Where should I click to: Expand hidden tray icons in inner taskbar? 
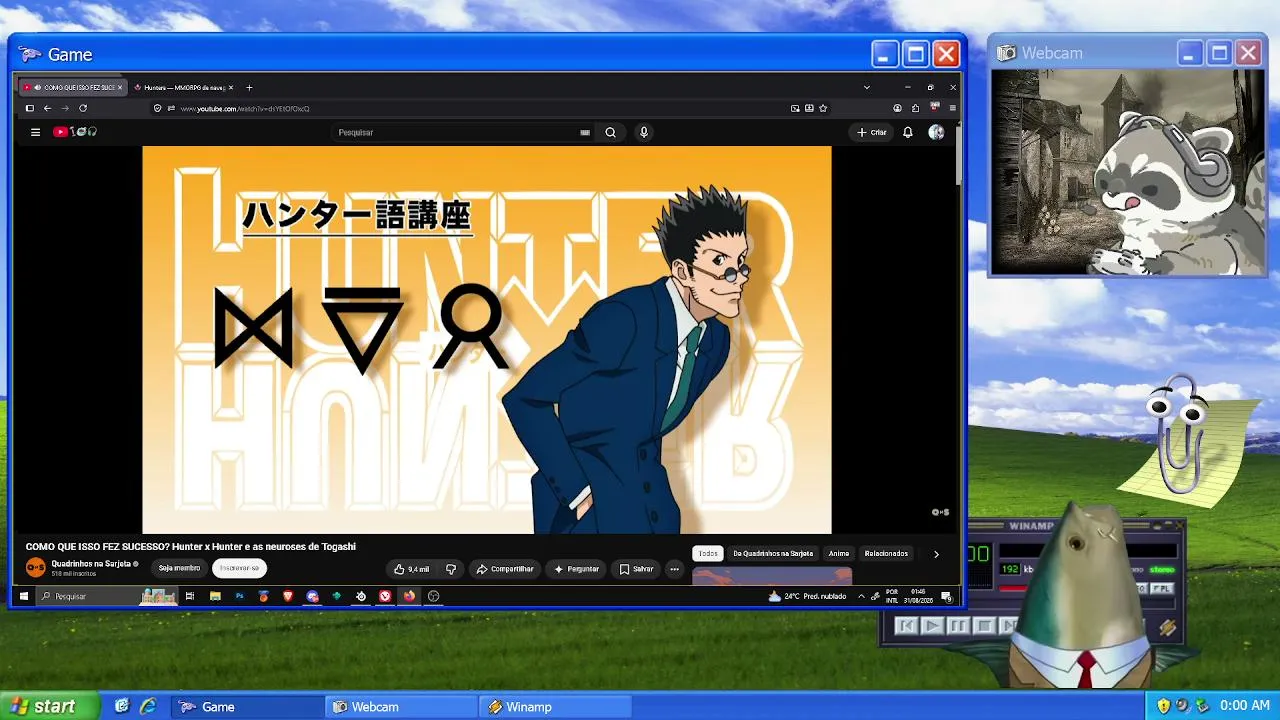[861, 596]
